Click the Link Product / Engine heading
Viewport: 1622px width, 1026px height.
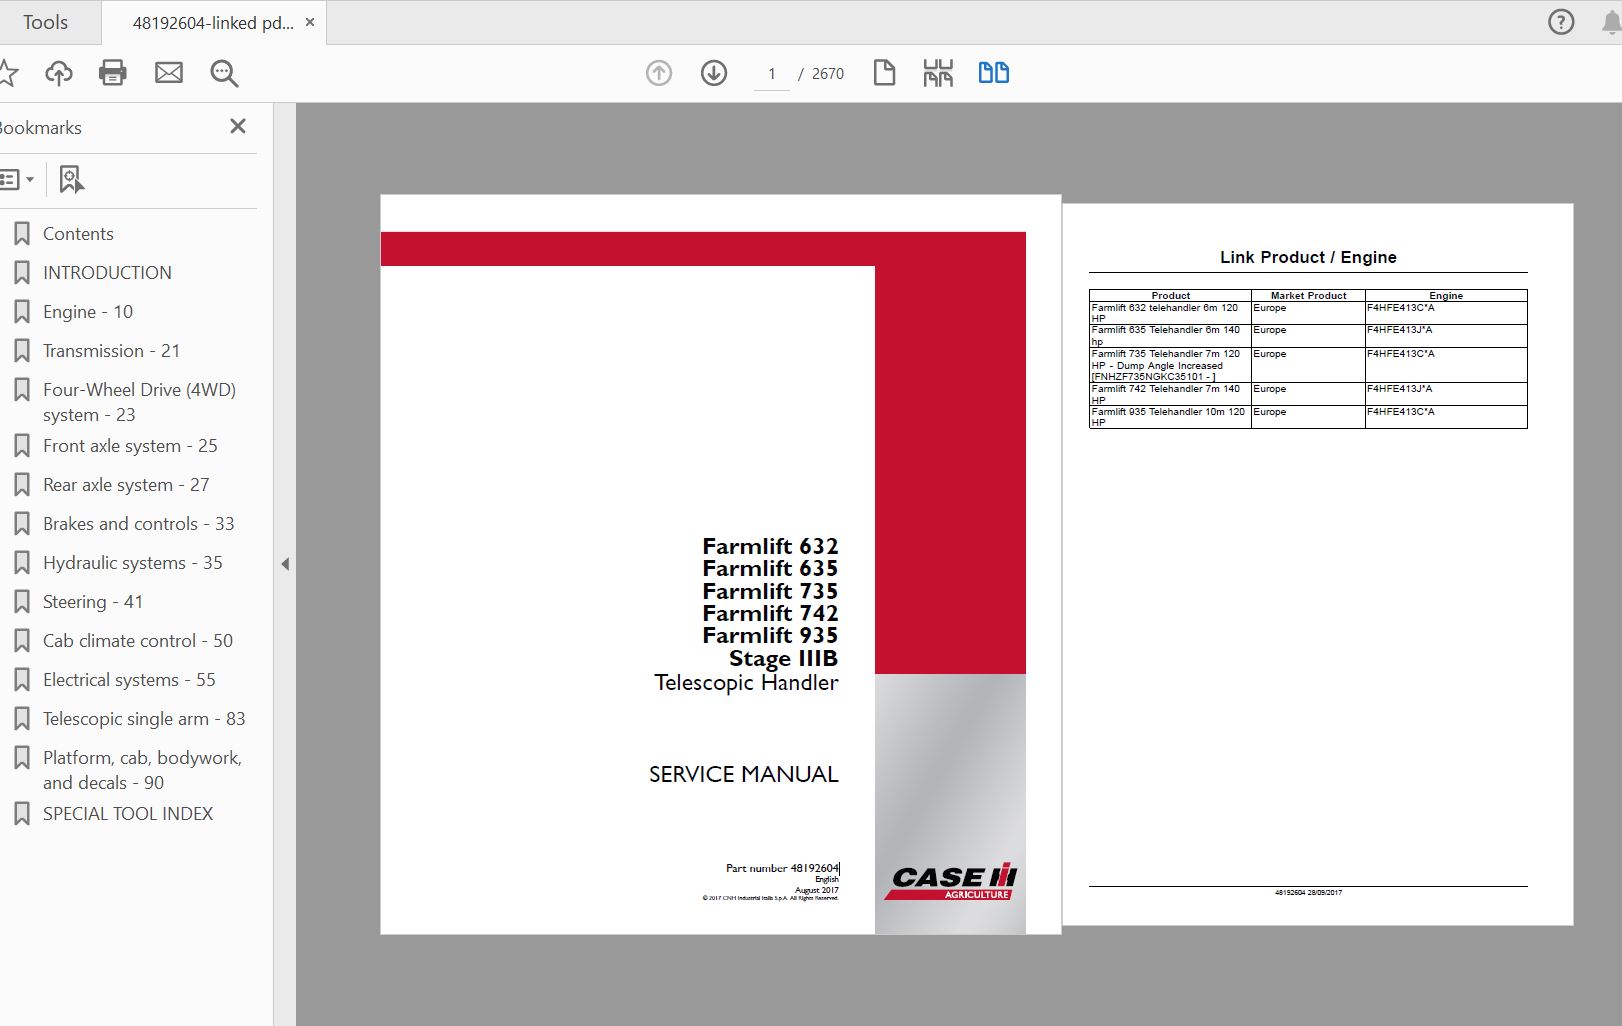click(1308, 257)
